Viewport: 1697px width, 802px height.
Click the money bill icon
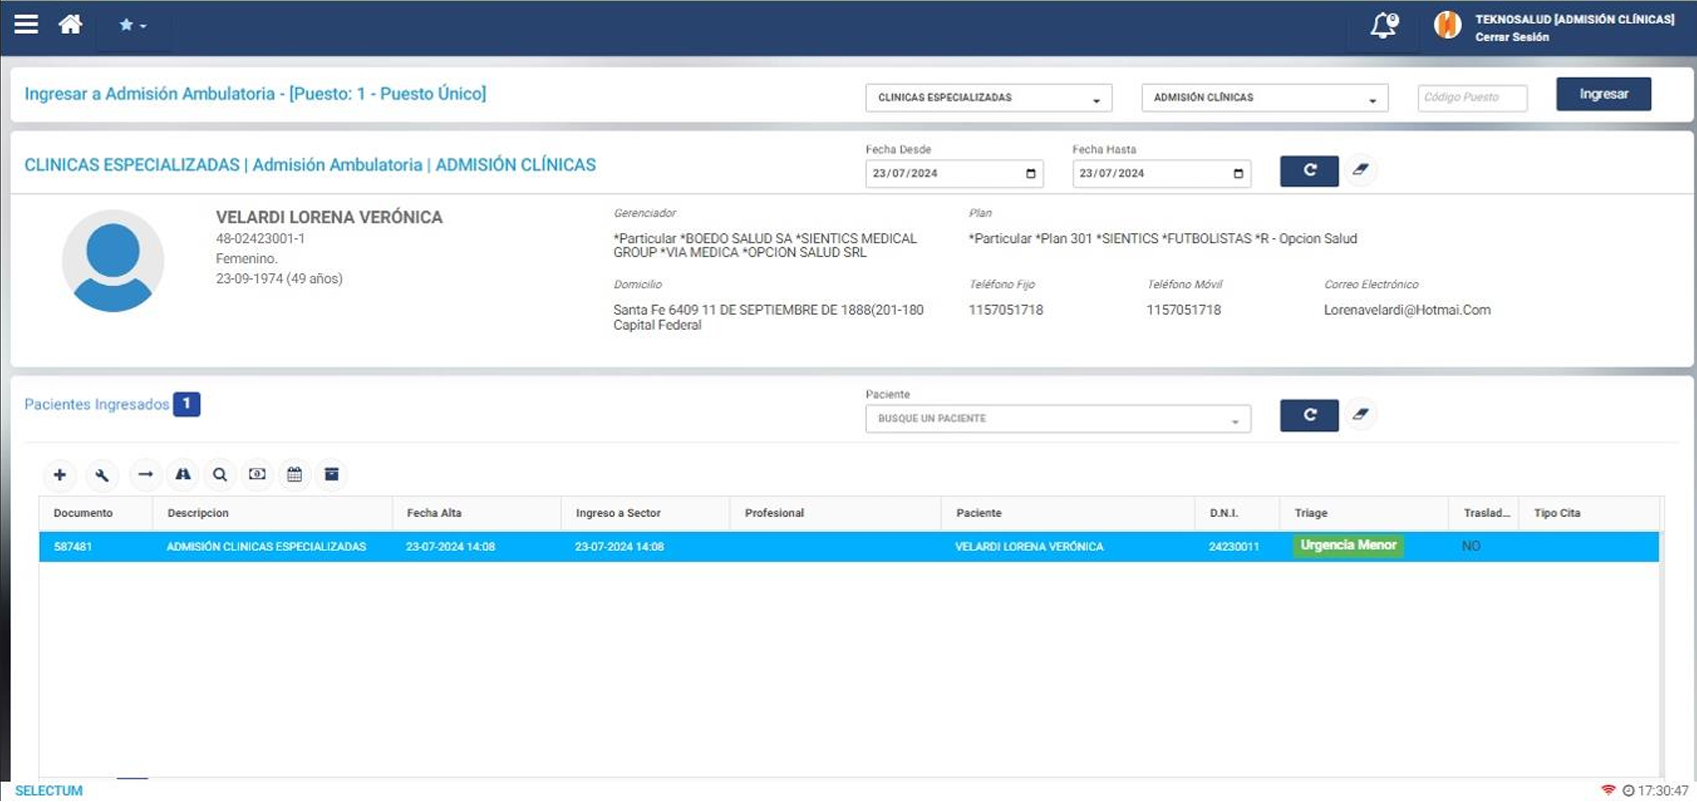pos(257,475)
